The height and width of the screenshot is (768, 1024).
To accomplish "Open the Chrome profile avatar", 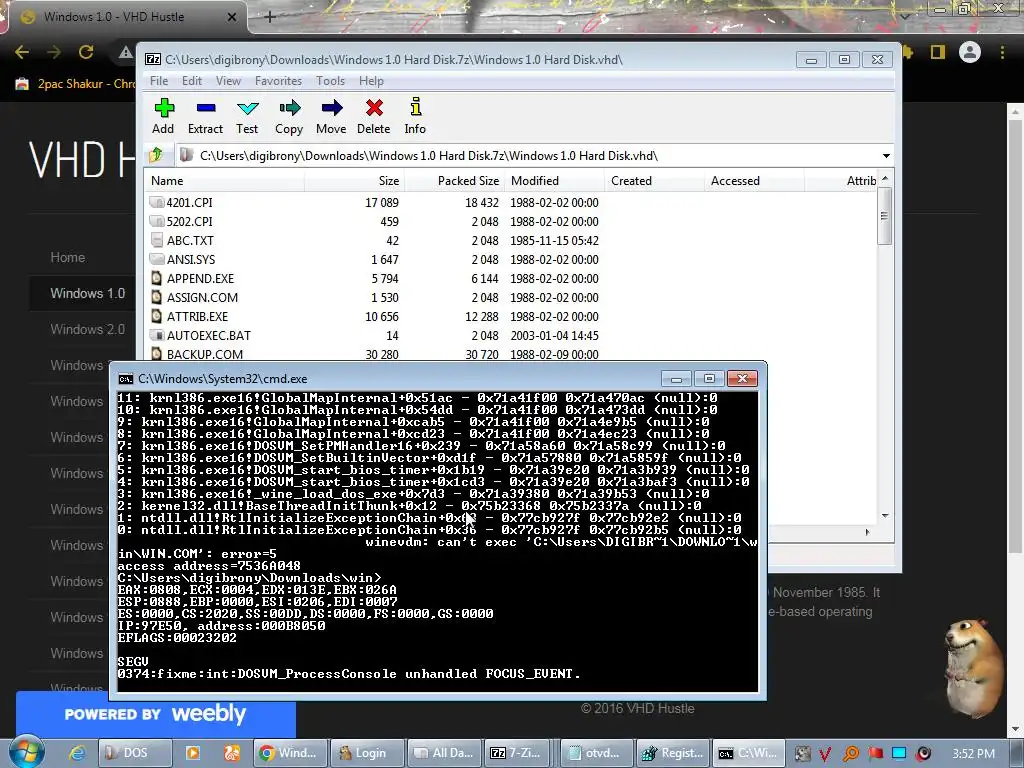I will (x=970, y=52).
